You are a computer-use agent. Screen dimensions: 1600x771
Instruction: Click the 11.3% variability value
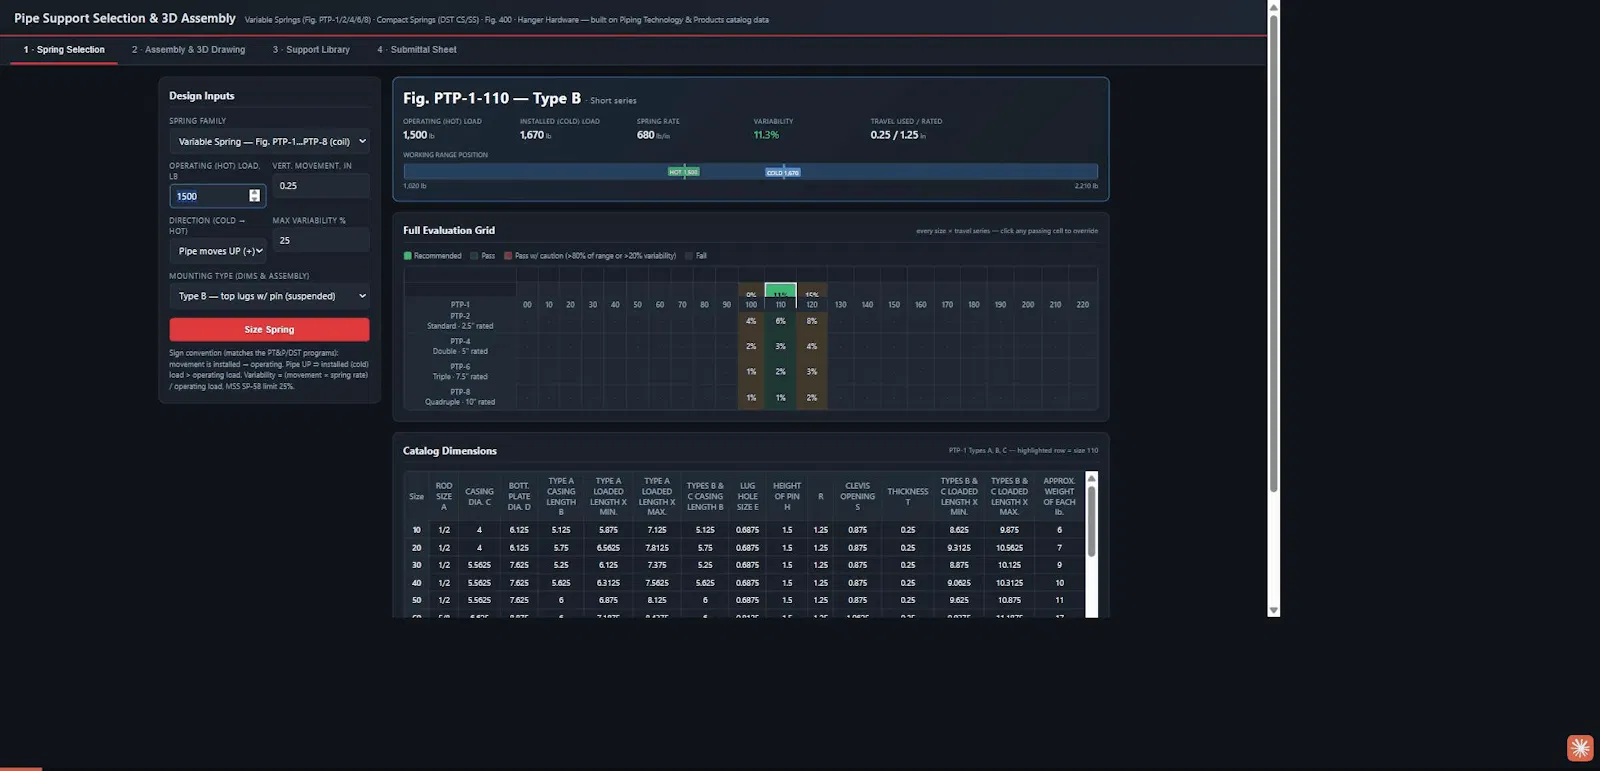pyautogui.click(x=766, y=135)
